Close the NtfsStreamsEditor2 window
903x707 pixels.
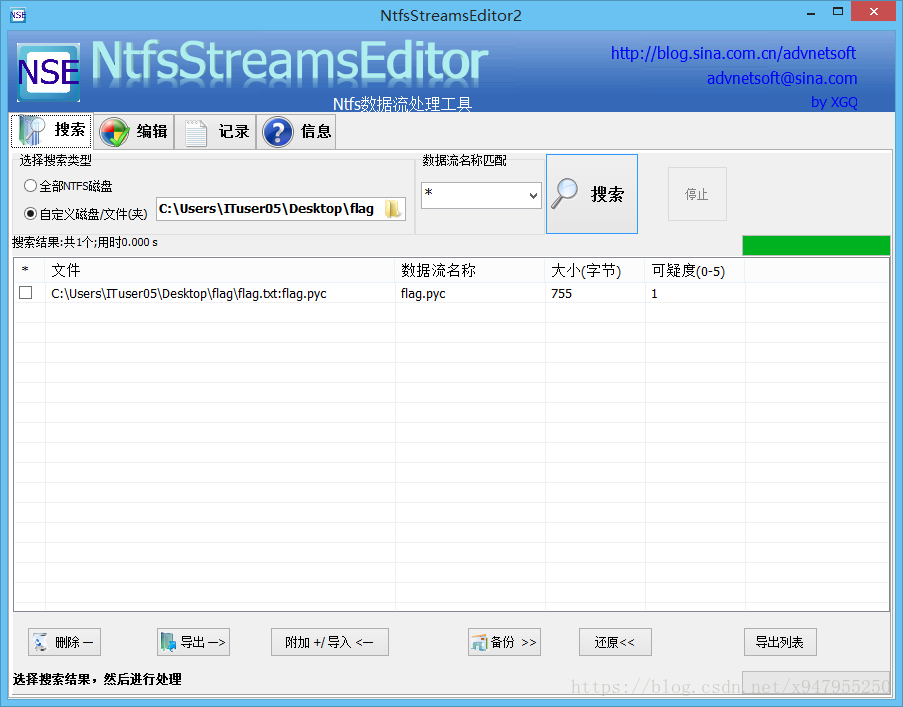[874, 12]
